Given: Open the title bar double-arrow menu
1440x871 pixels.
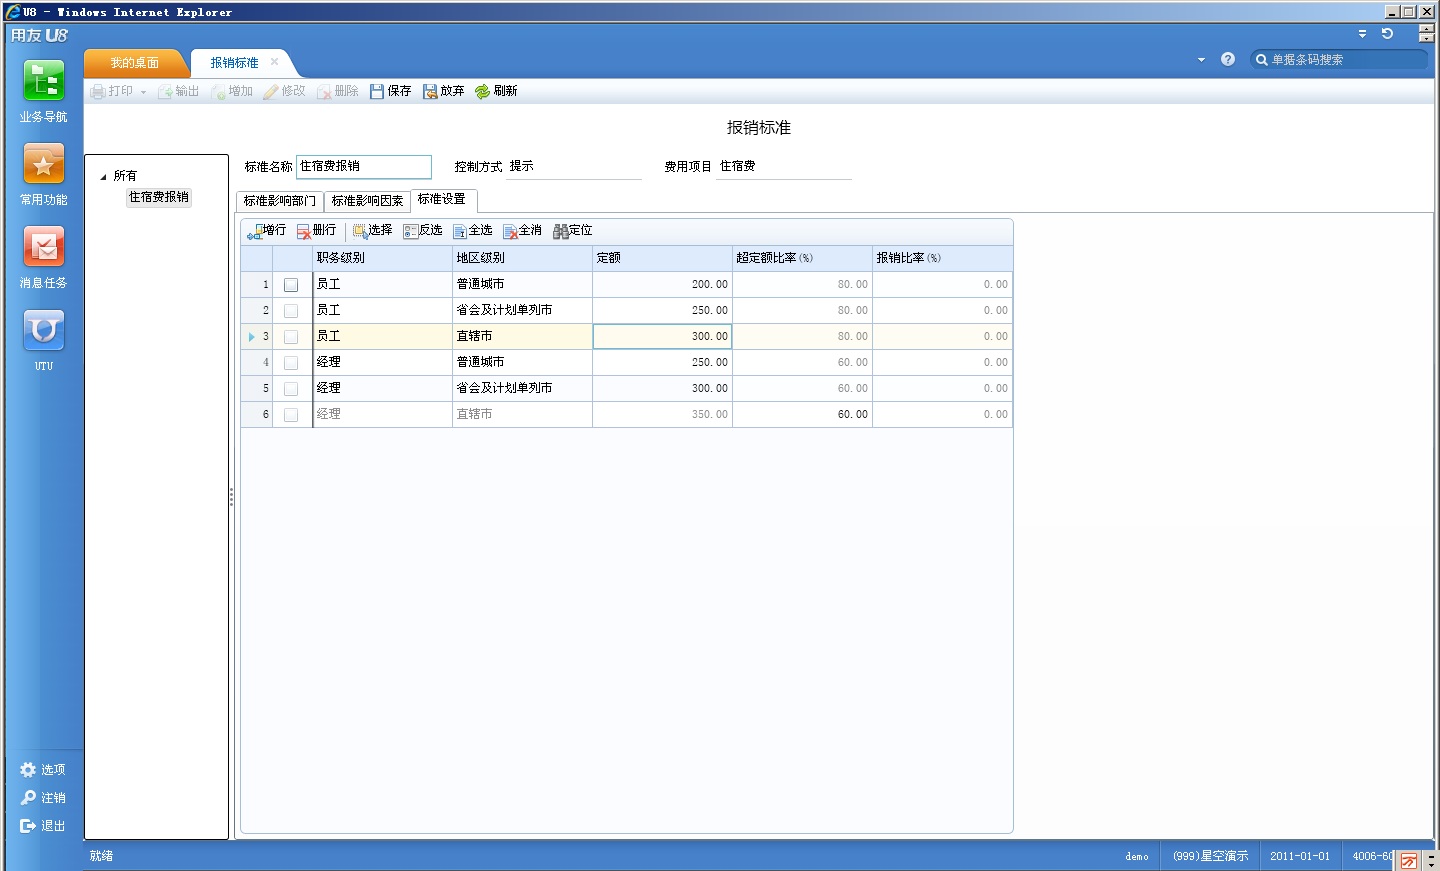Looking at the screenshot, I should [x=1362, y=34].
